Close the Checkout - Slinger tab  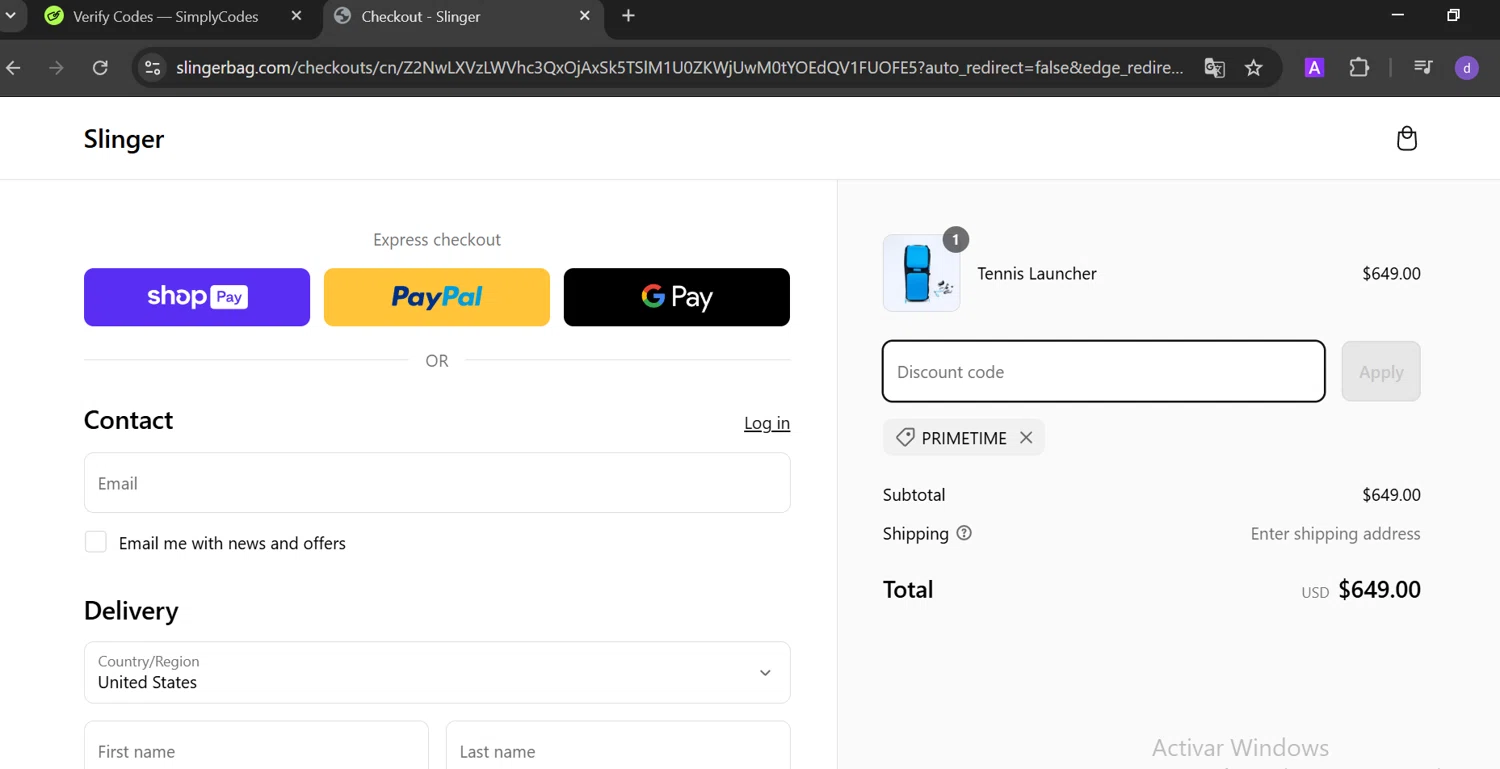tap(585, 16)
